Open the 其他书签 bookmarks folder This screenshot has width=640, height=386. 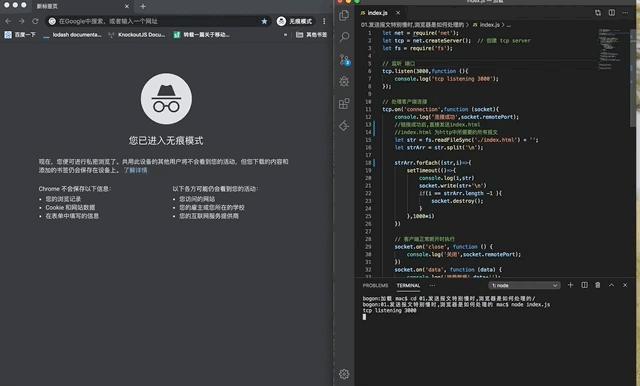311,35
